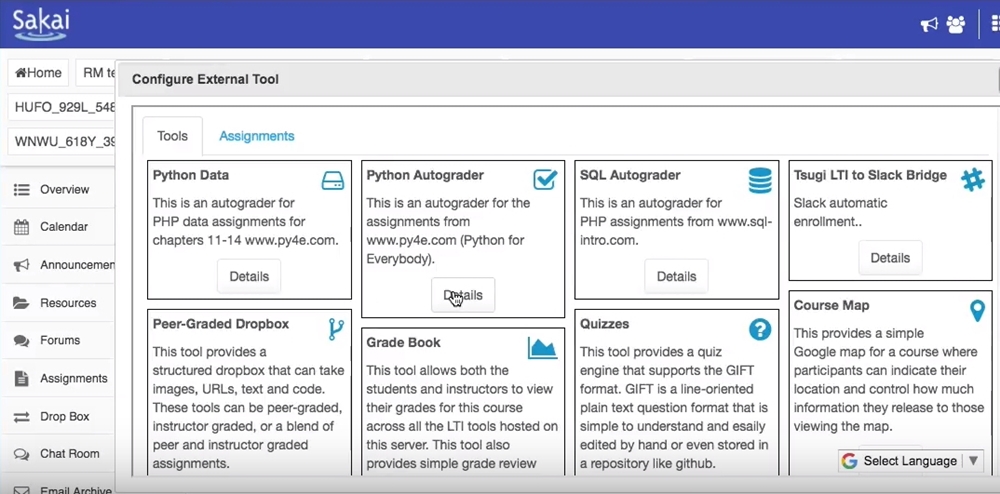Click the Python Autograder checkmark icon
Viewport: 1000px width, 494px height.
(545, 180)
